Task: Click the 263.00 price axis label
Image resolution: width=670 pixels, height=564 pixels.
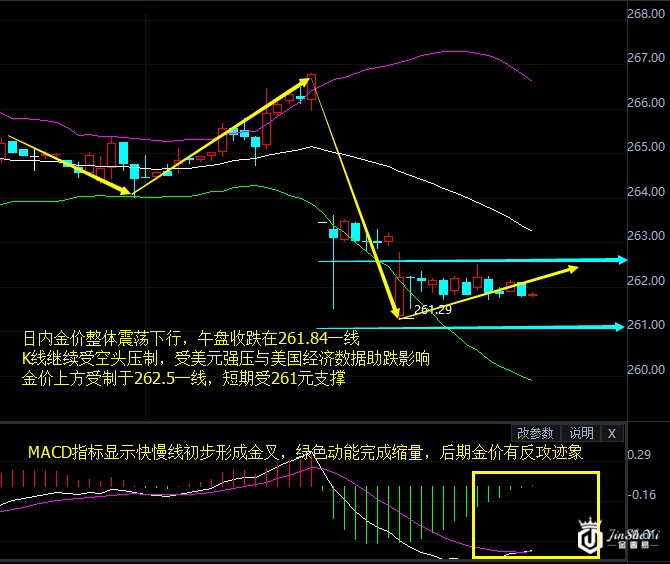Action: pos(646,235)
